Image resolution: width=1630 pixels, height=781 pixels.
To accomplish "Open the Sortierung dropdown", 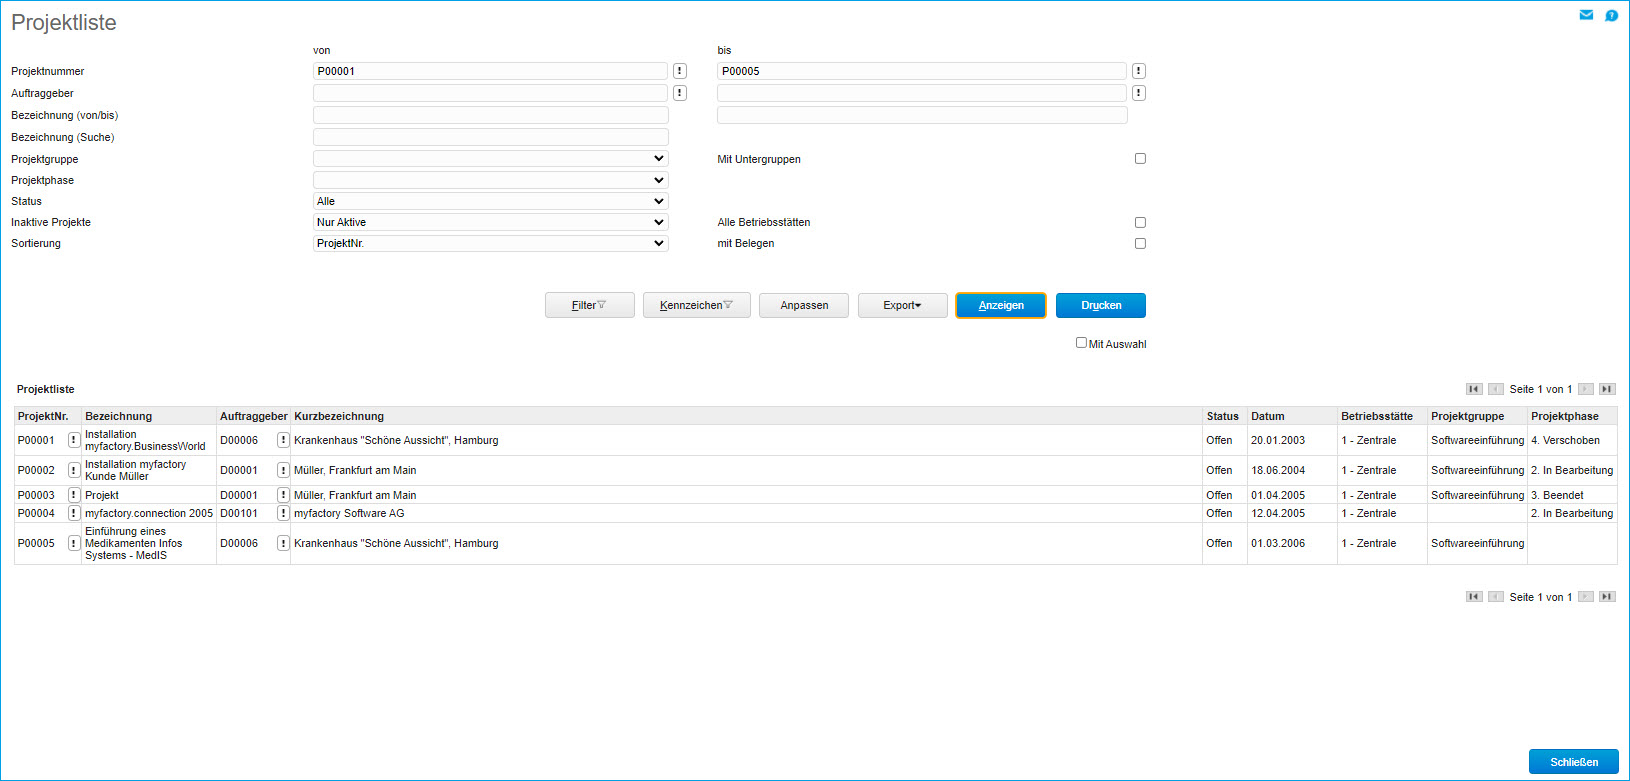I will pos(490,243).
